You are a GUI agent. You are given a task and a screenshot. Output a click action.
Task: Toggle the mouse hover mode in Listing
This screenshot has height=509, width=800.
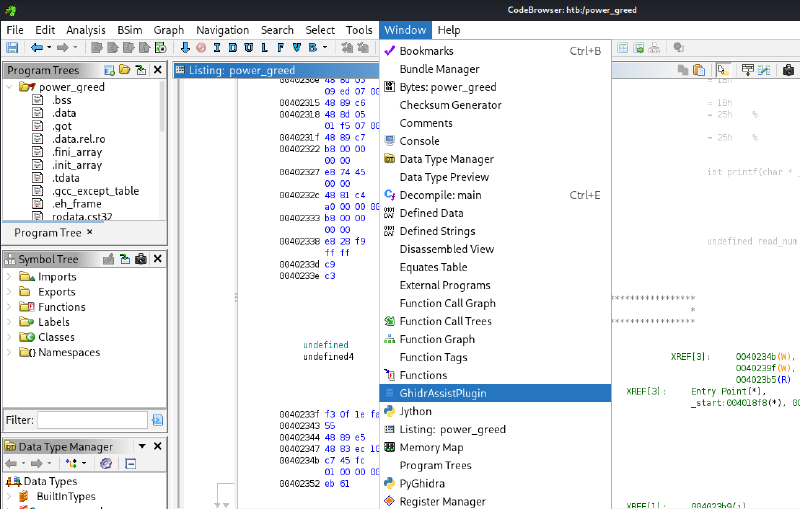point(722,70)
